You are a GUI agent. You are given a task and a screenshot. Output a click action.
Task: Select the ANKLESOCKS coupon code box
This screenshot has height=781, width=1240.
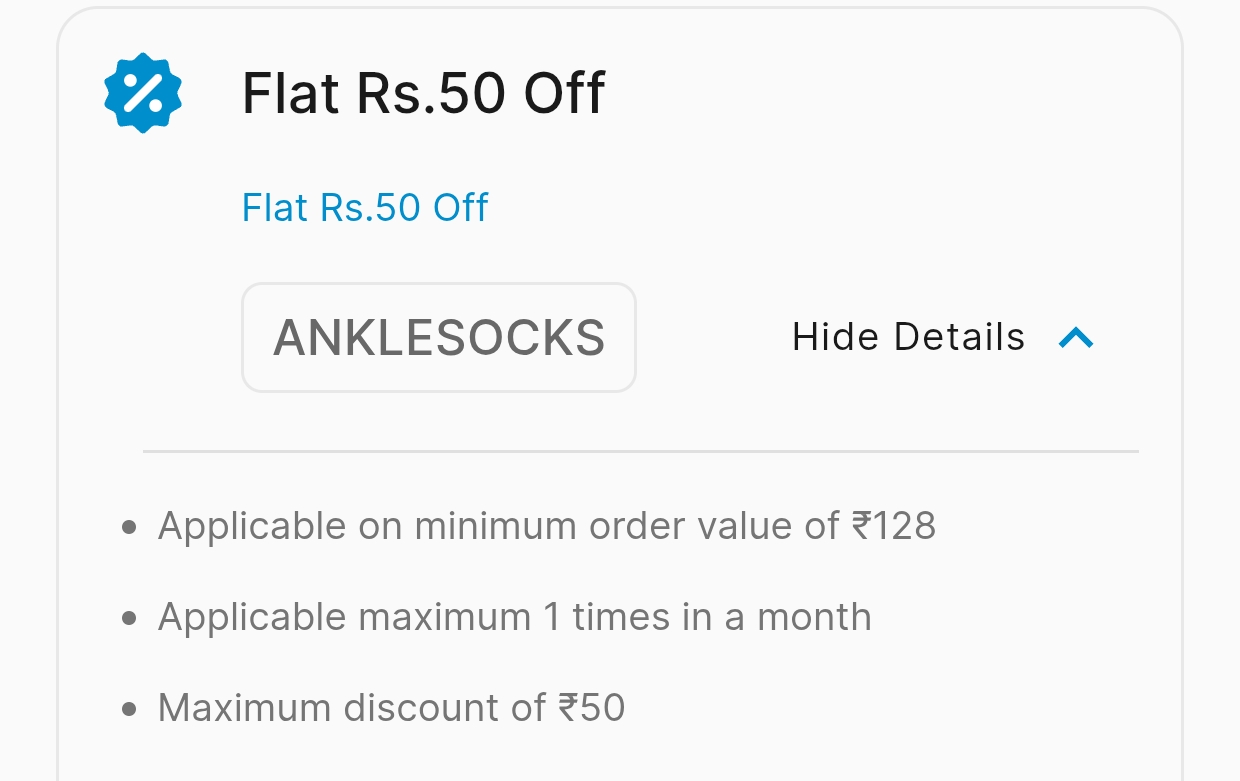click(439, 338)
